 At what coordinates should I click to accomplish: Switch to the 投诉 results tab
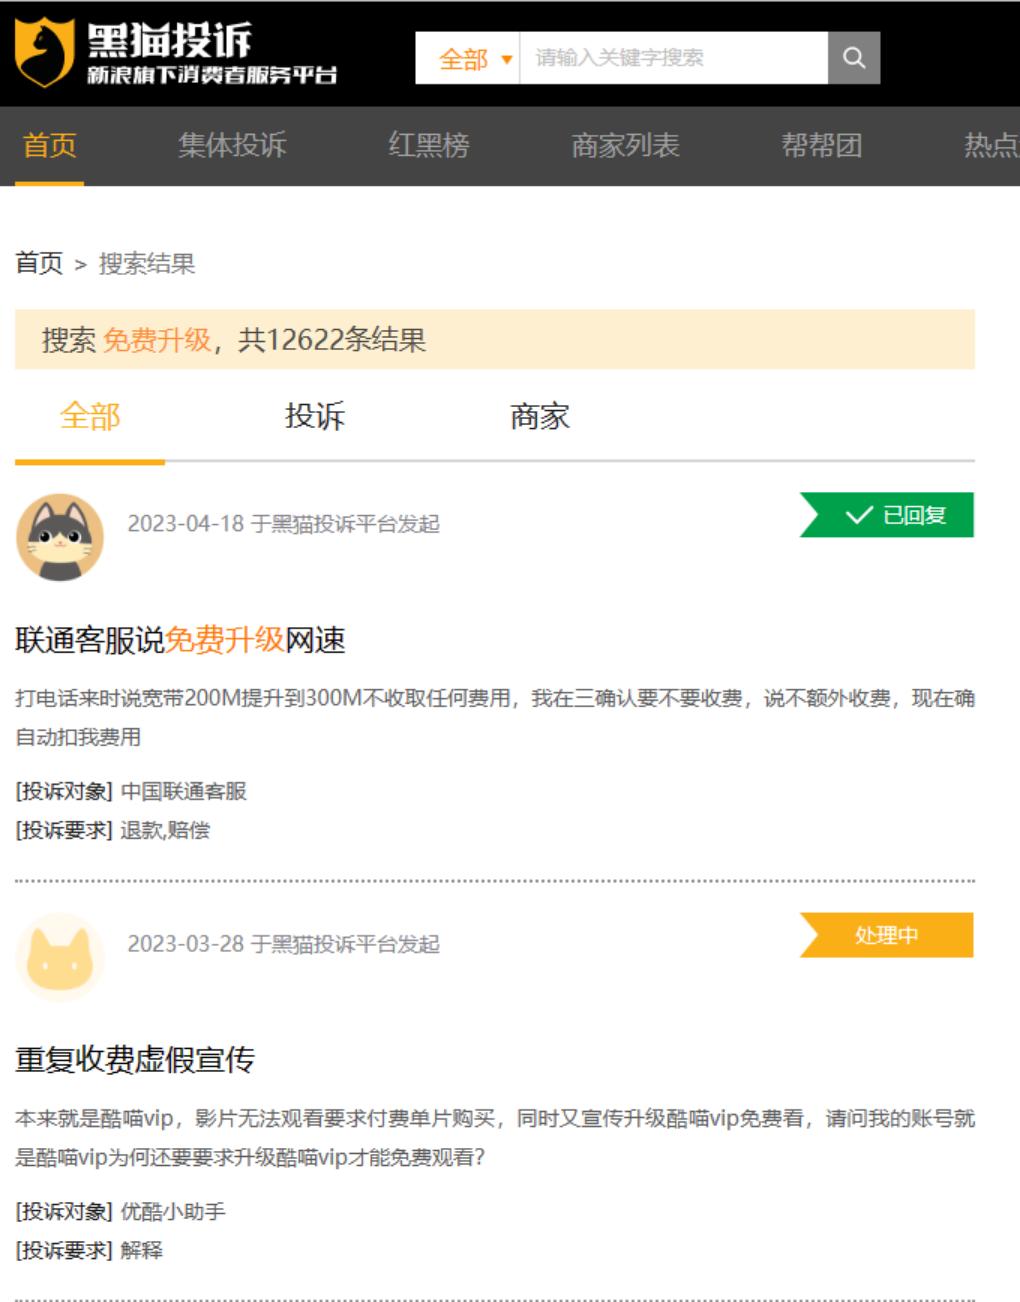click(x=315, y=416)
